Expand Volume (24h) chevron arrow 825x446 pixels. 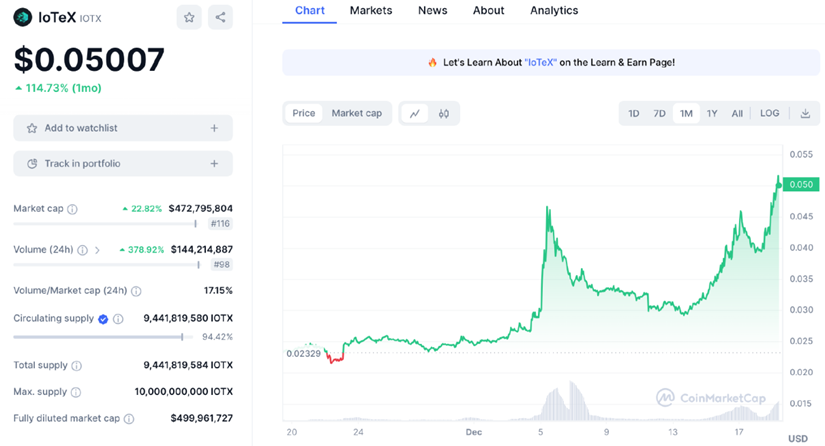click(x=97, y=250)
